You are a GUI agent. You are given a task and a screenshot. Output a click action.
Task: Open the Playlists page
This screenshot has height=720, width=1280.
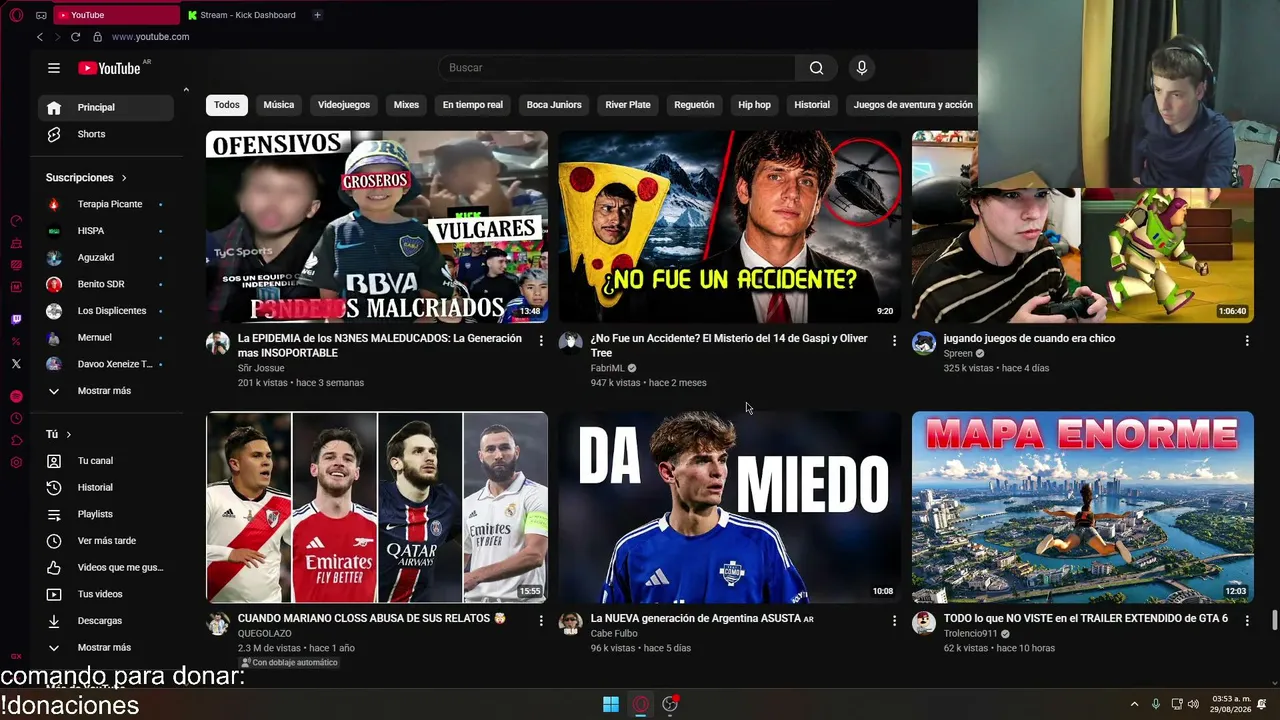[106, 514]
